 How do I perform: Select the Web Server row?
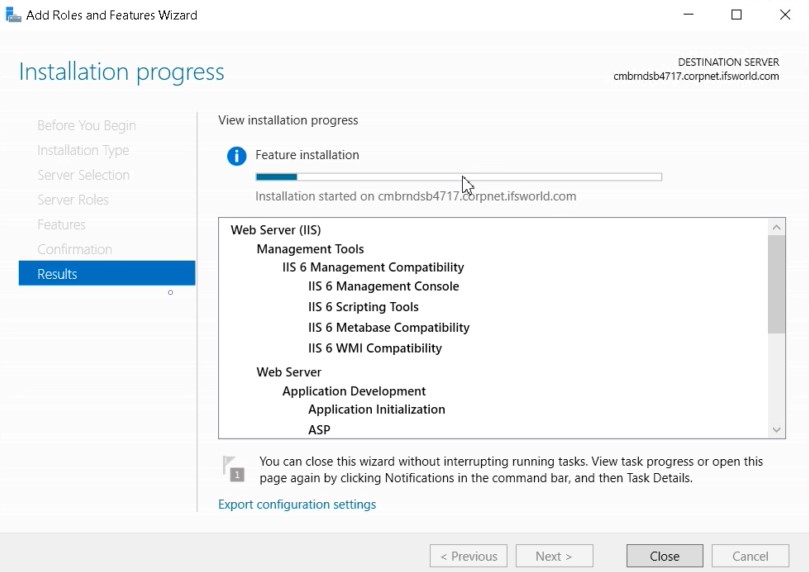pos(289,372)
